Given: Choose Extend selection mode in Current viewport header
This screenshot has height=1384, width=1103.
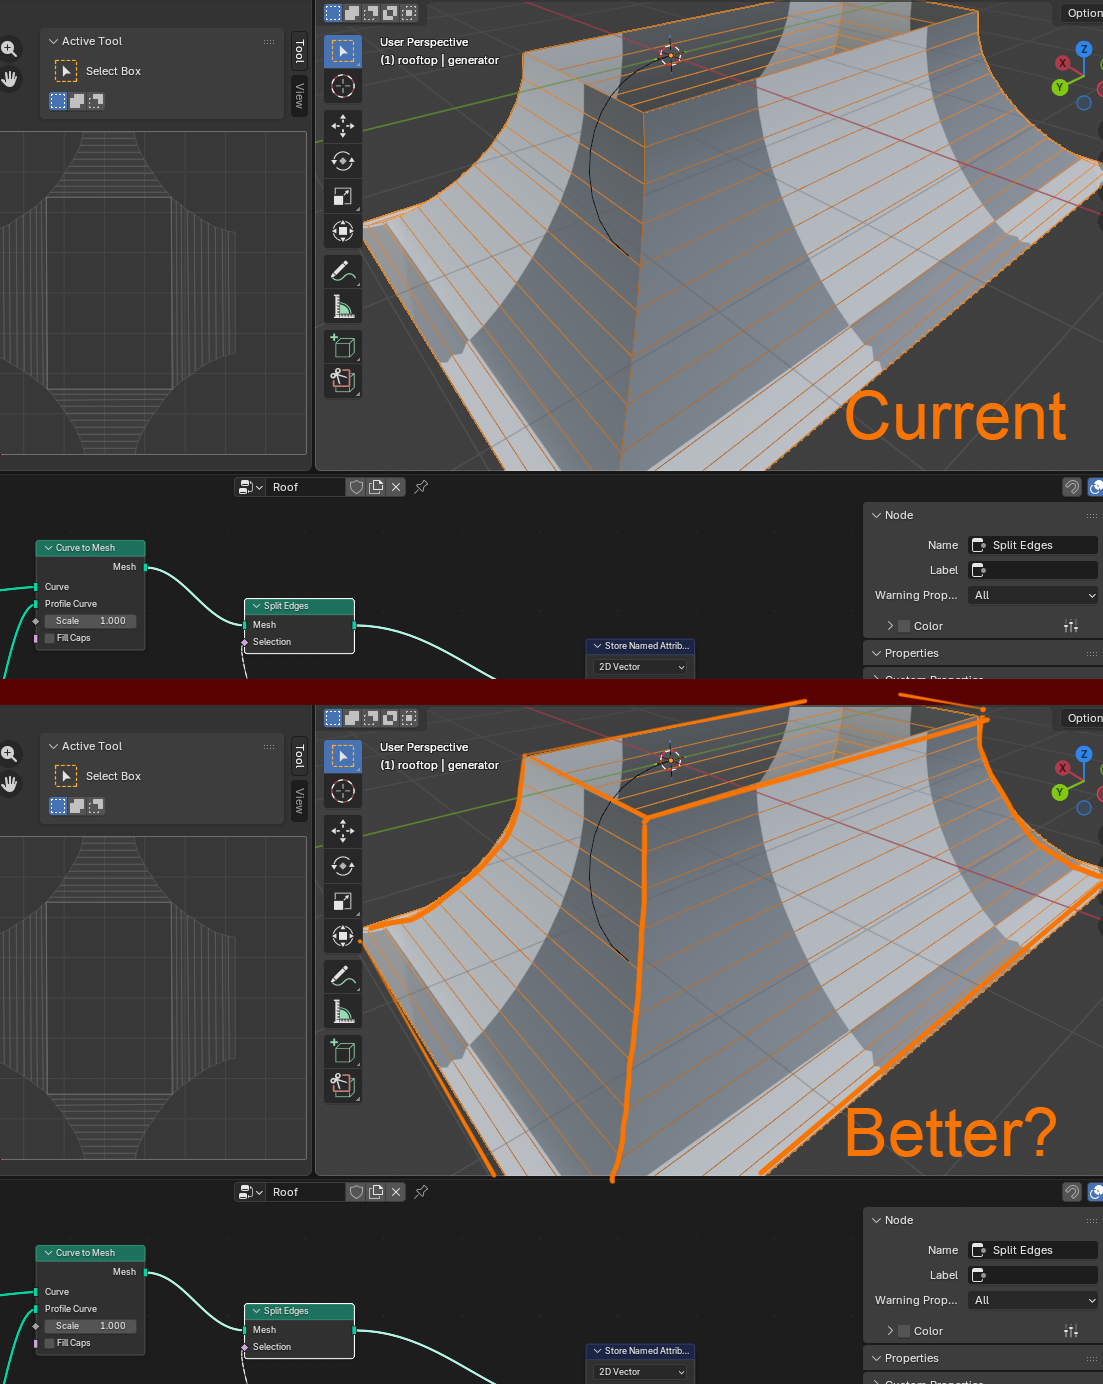Looking at the screenshot, I should [x=352, y=13].
